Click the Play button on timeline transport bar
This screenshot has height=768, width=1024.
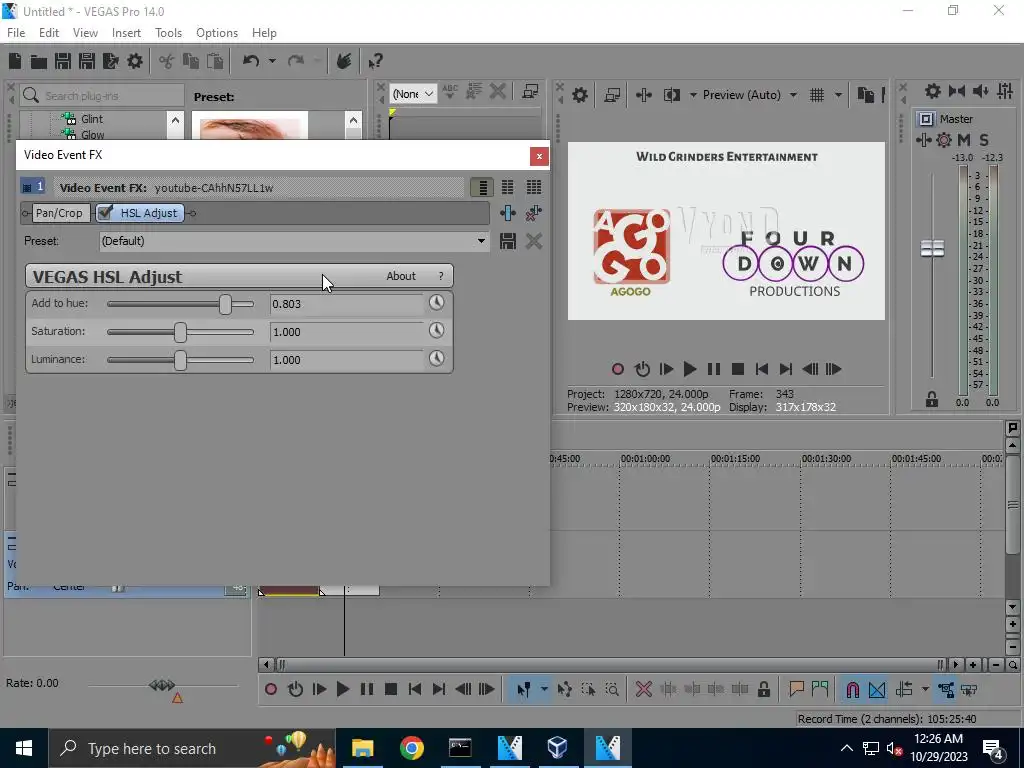click(342, 689)
